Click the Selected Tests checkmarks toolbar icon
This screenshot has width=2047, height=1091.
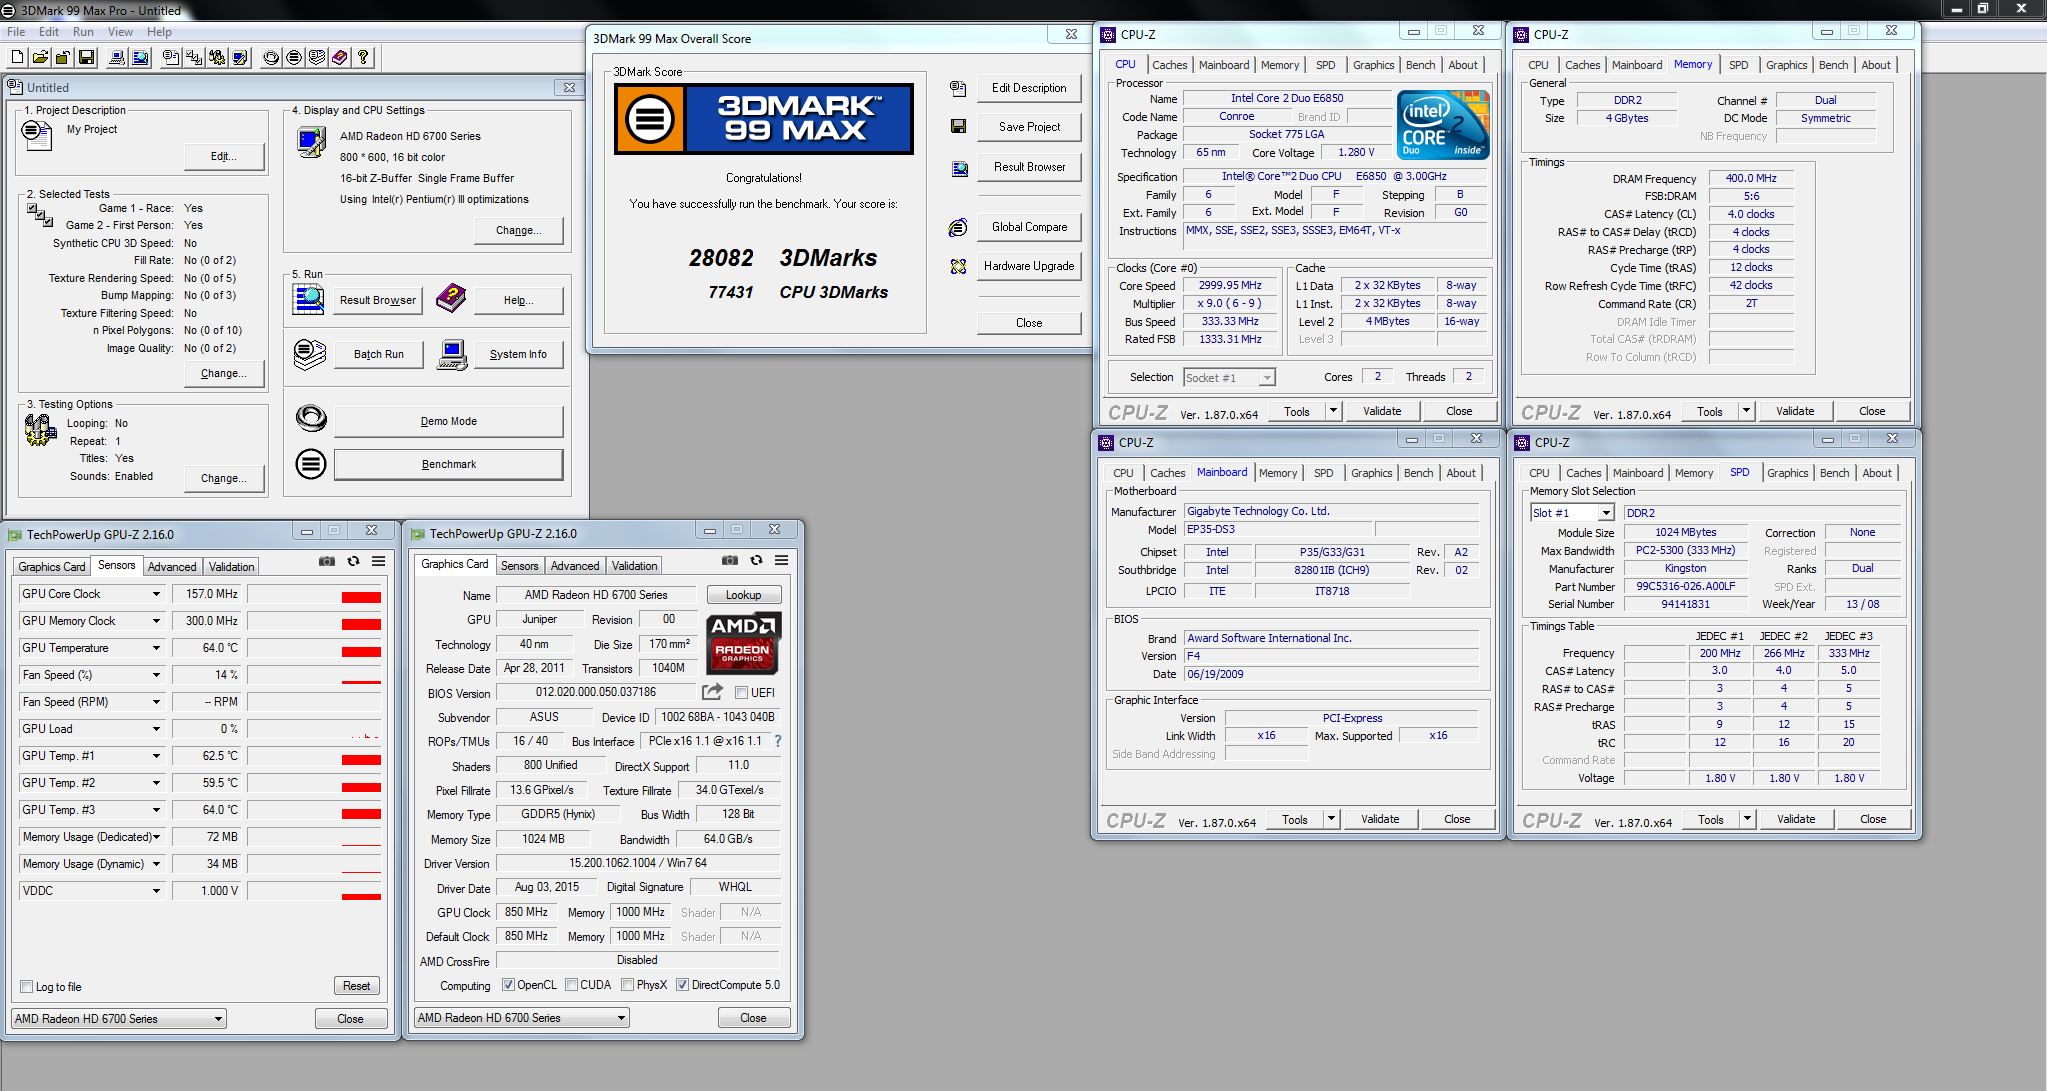point(194,57)
